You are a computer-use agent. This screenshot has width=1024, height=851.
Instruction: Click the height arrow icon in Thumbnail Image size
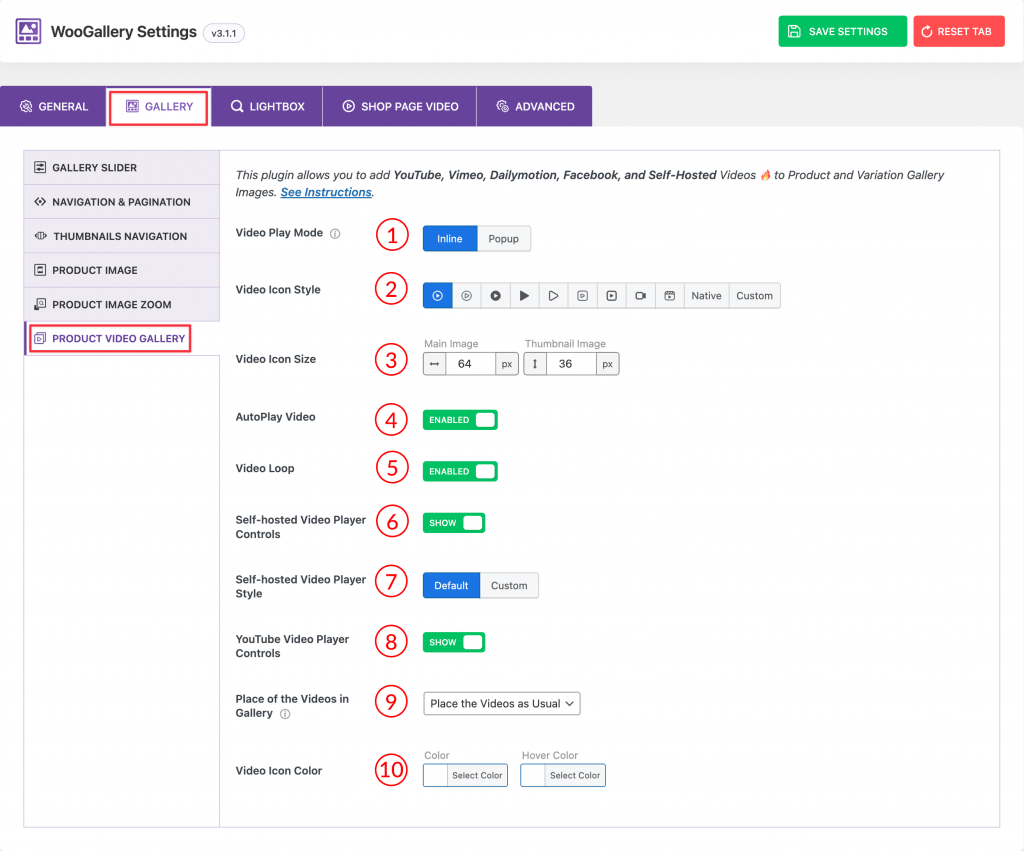pos(535,364)
